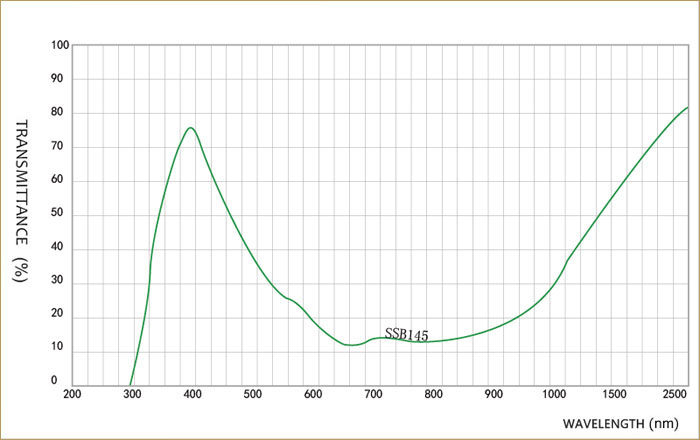Select the 200 wavelength tick label
The height and width of the screenshot is (440, 700).
(x=72, y=394)
